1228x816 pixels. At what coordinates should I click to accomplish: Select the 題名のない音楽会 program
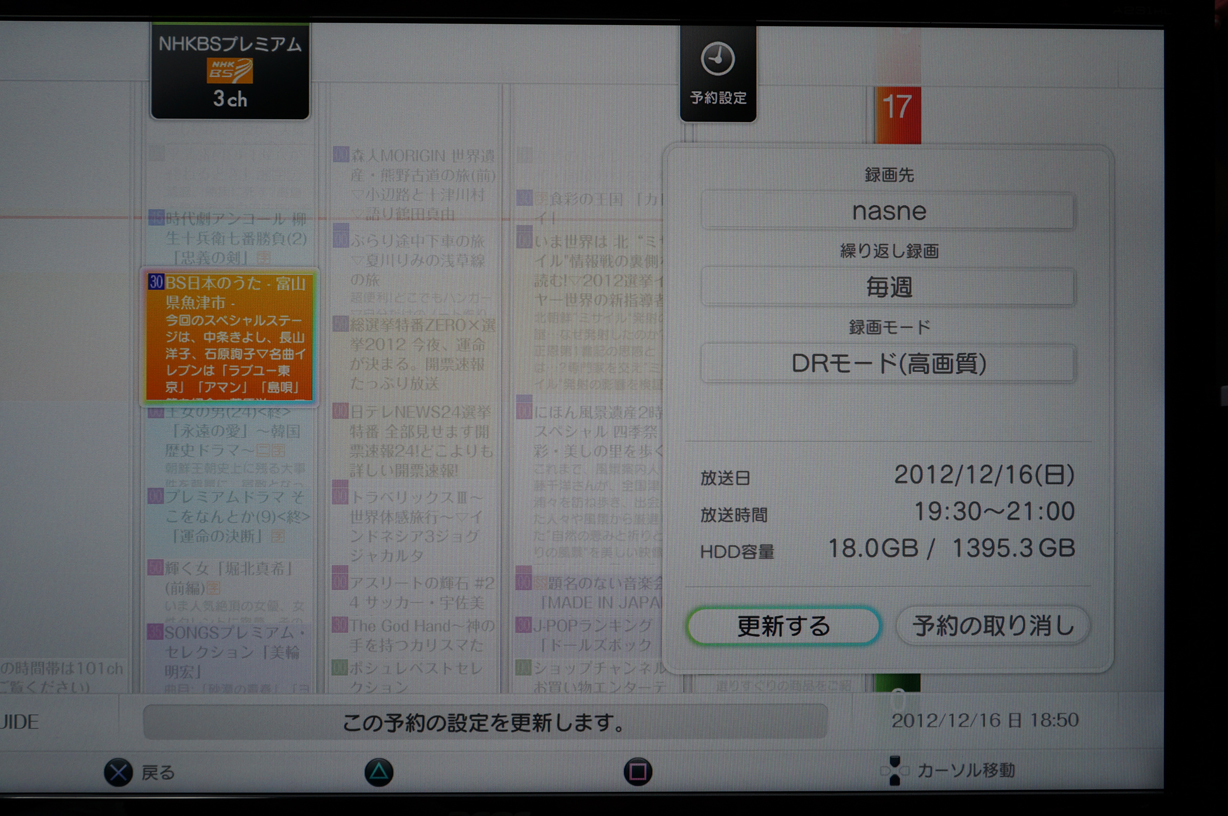(588, 590)
